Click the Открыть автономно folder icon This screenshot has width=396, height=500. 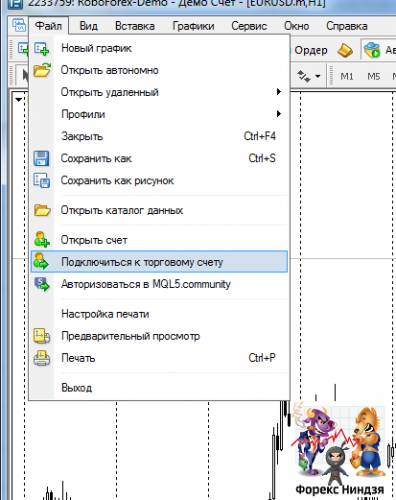click(42, 70)
